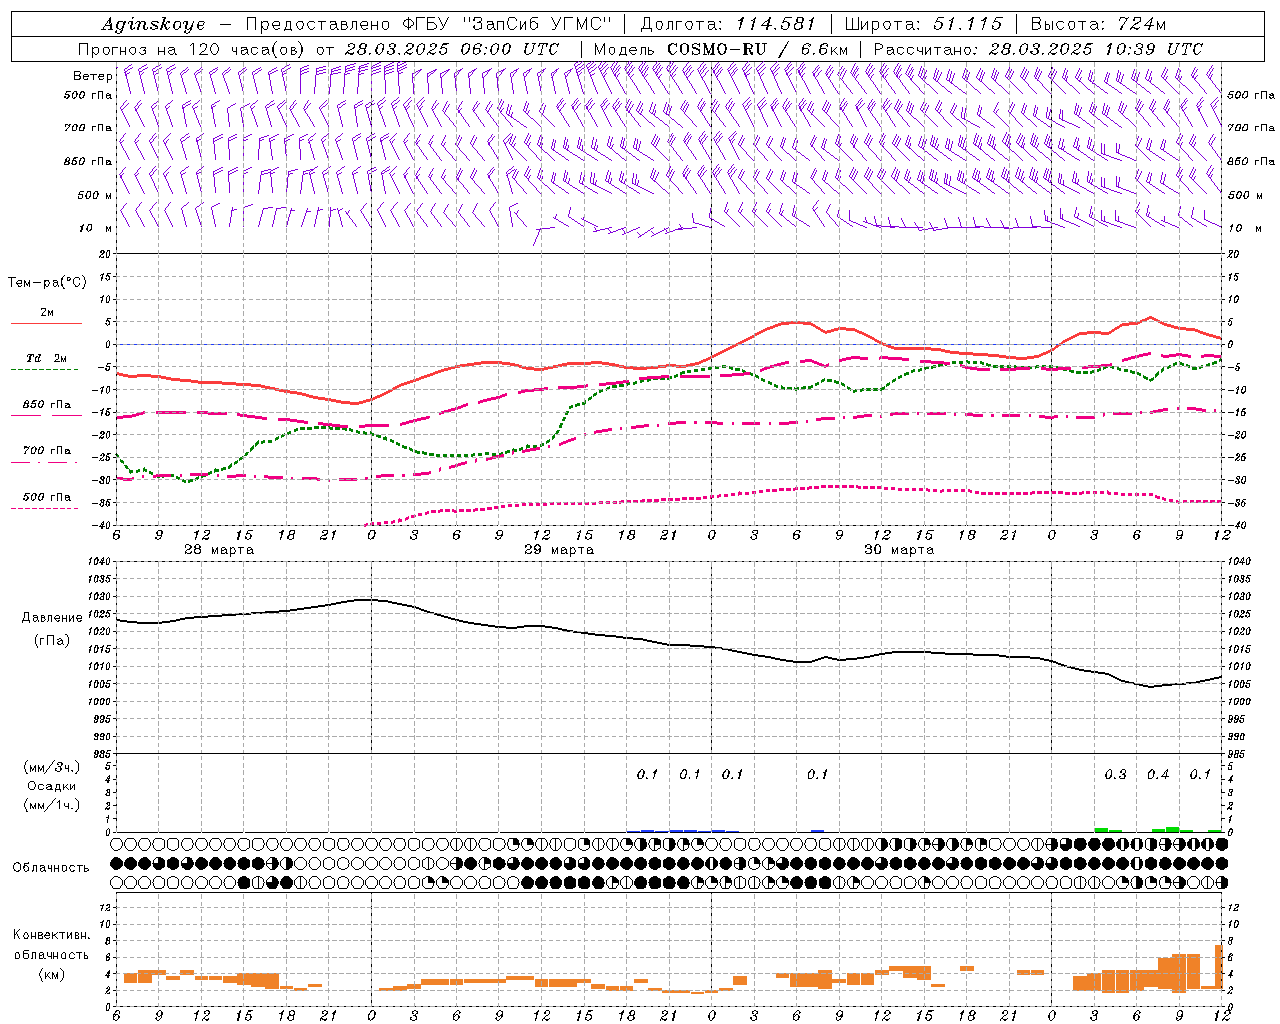The height and width of the screenshot is (1024, 1280).
Task: Click the '29 марта' date label
Action: pyautogui.click(x=559, y=550)
